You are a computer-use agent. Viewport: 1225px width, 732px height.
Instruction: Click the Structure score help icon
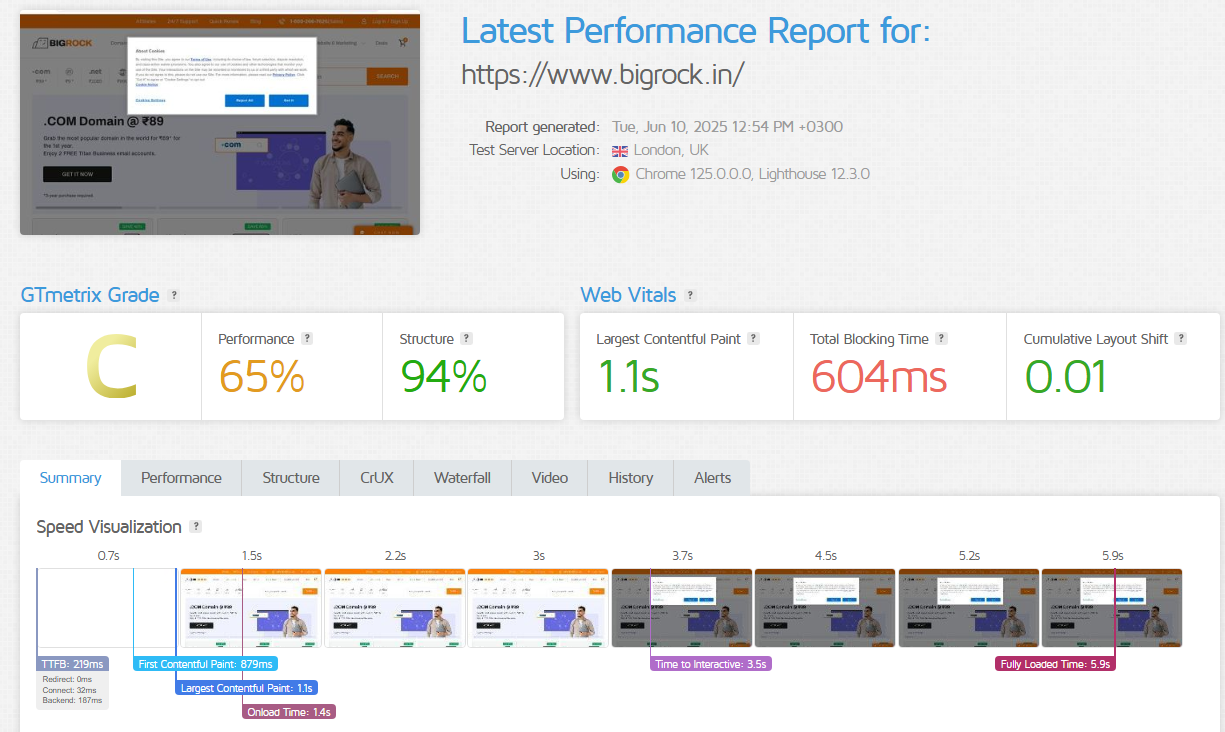(466, 339)
